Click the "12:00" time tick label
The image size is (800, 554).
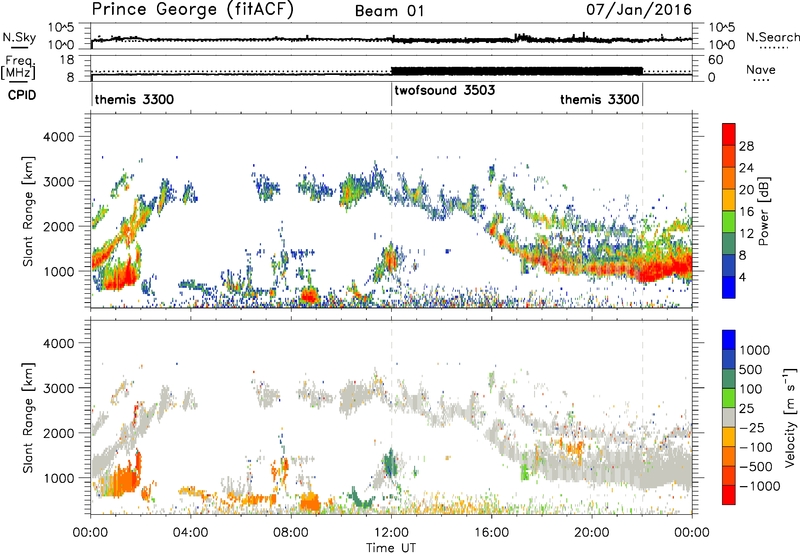[391, 533]
